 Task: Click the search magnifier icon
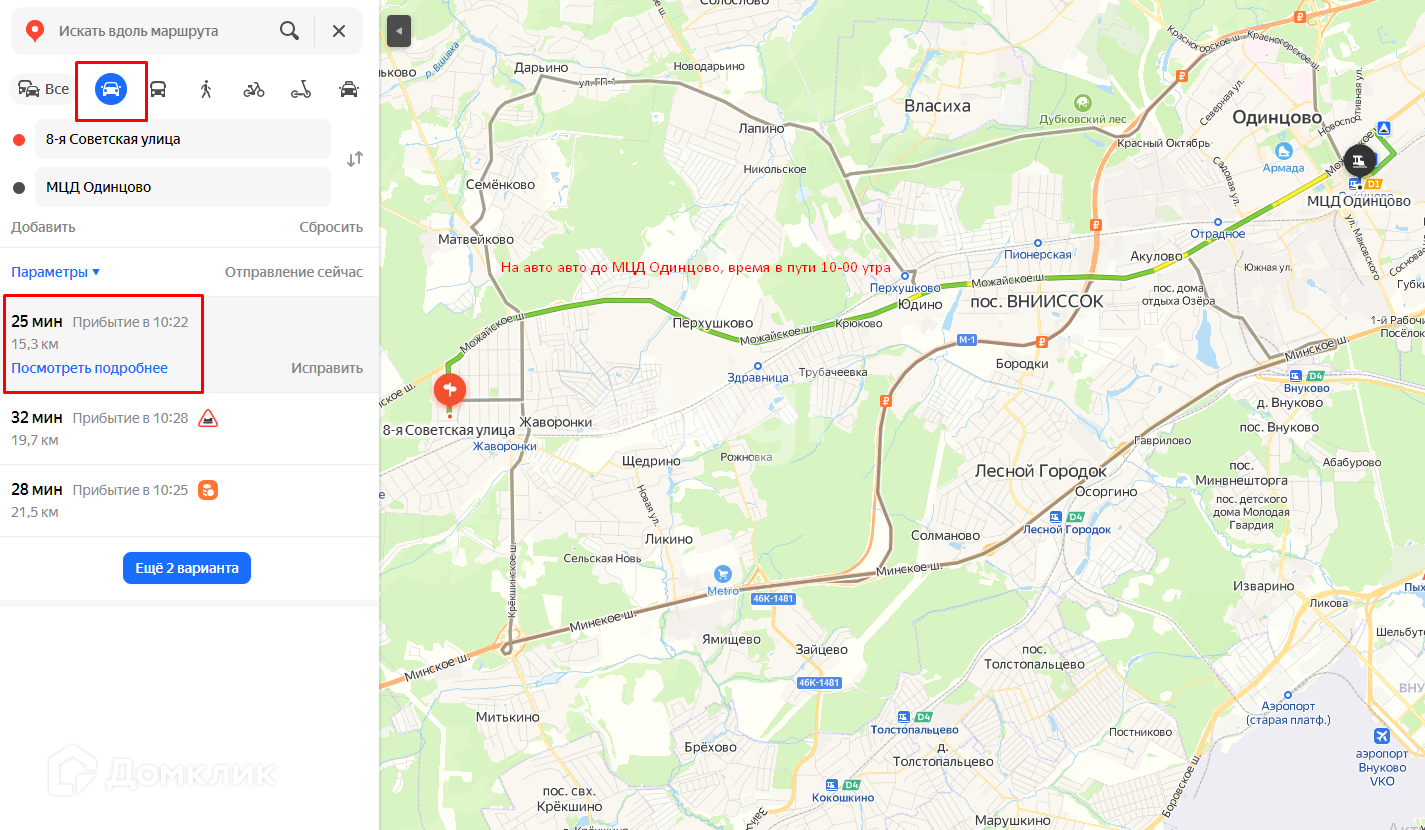click(289, 31)
